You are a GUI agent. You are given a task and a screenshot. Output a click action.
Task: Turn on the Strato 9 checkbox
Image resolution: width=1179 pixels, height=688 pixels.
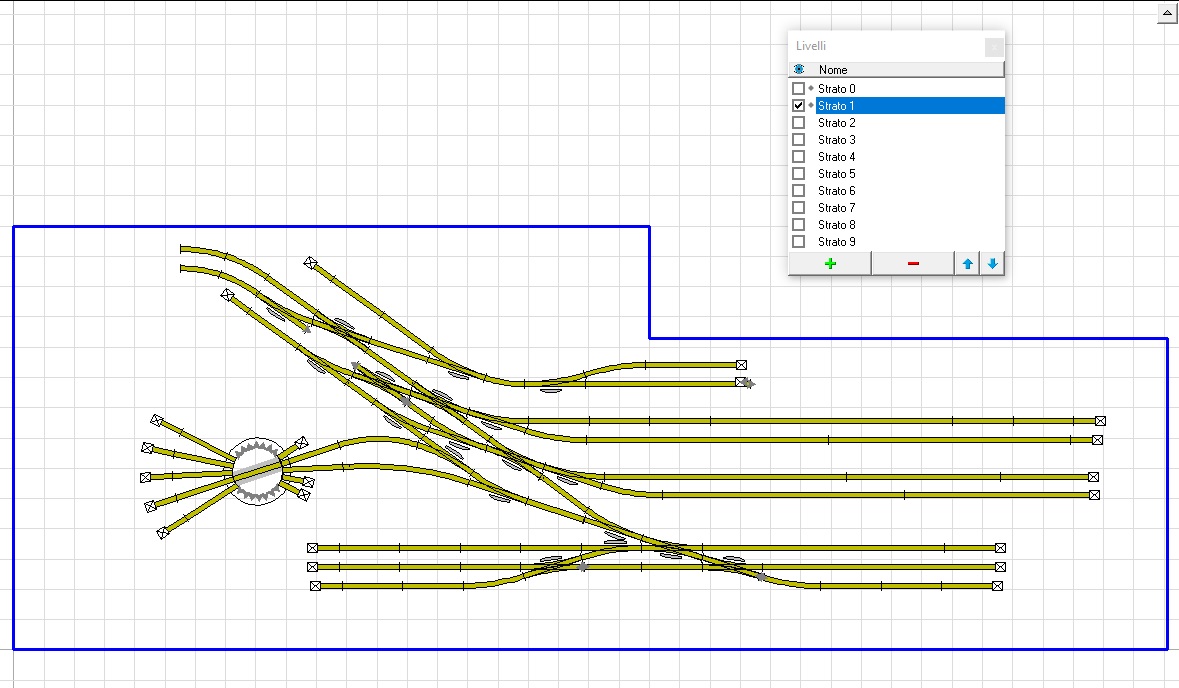[x=798, y=242]
